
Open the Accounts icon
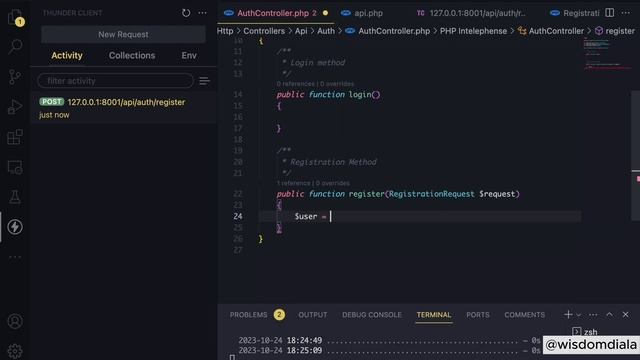pyautogui.click(x=15, y=322)
